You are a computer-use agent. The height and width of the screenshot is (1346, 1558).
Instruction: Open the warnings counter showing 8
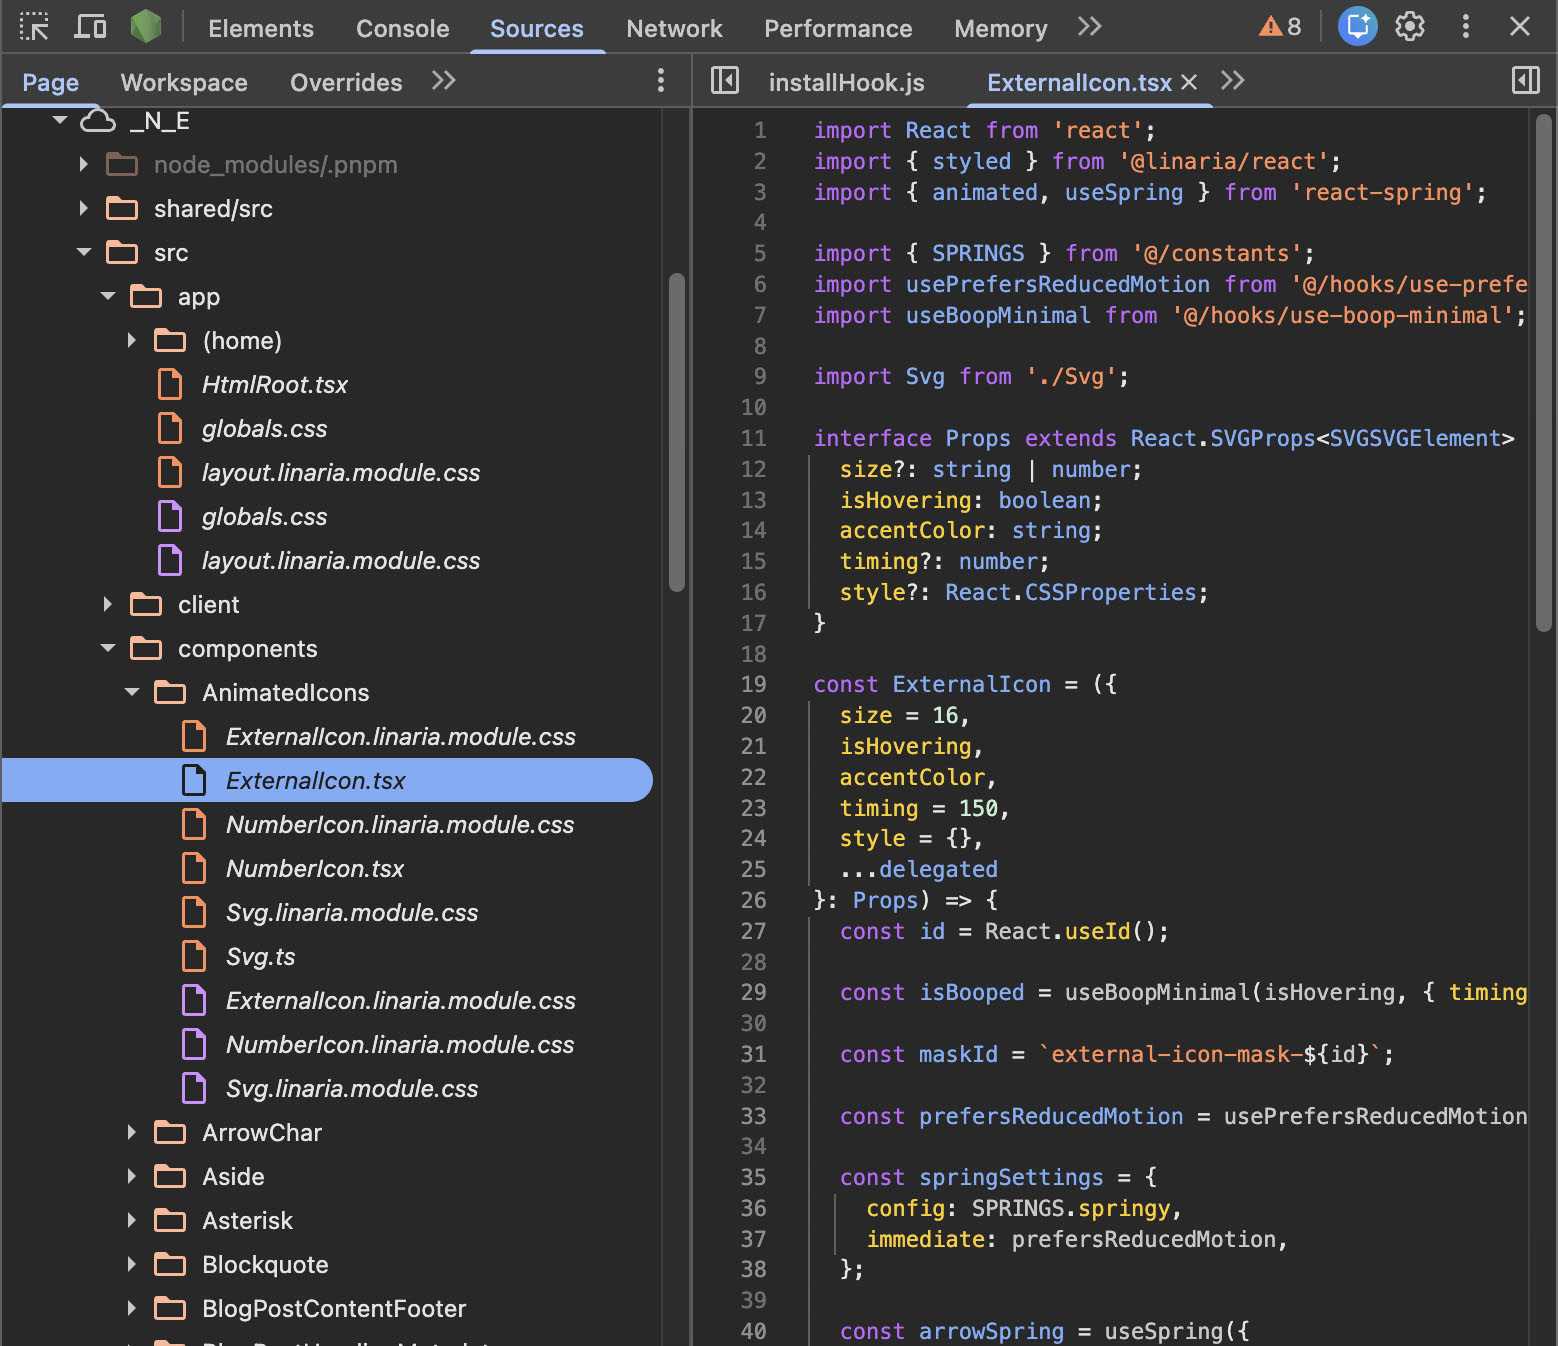1280,27
